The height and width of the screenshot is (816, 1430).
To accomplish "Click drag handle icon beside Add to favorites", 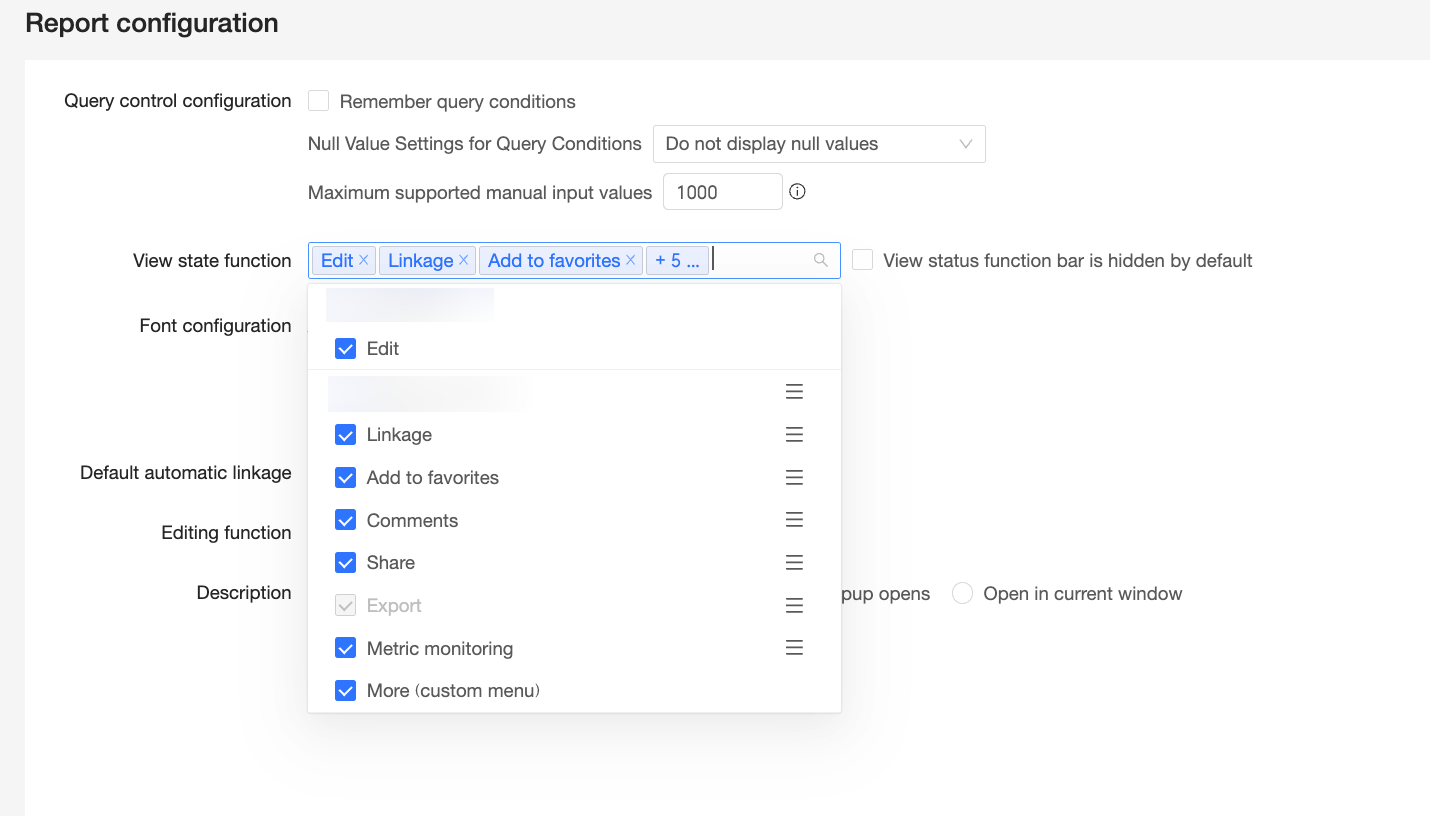I will click(794, 478).
